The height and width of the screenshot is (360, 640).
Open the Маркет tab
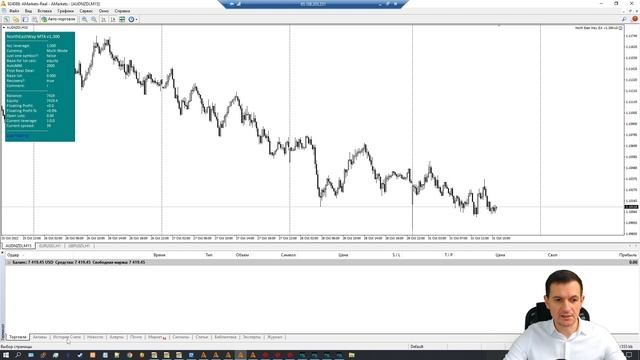(x=157, y=337)
